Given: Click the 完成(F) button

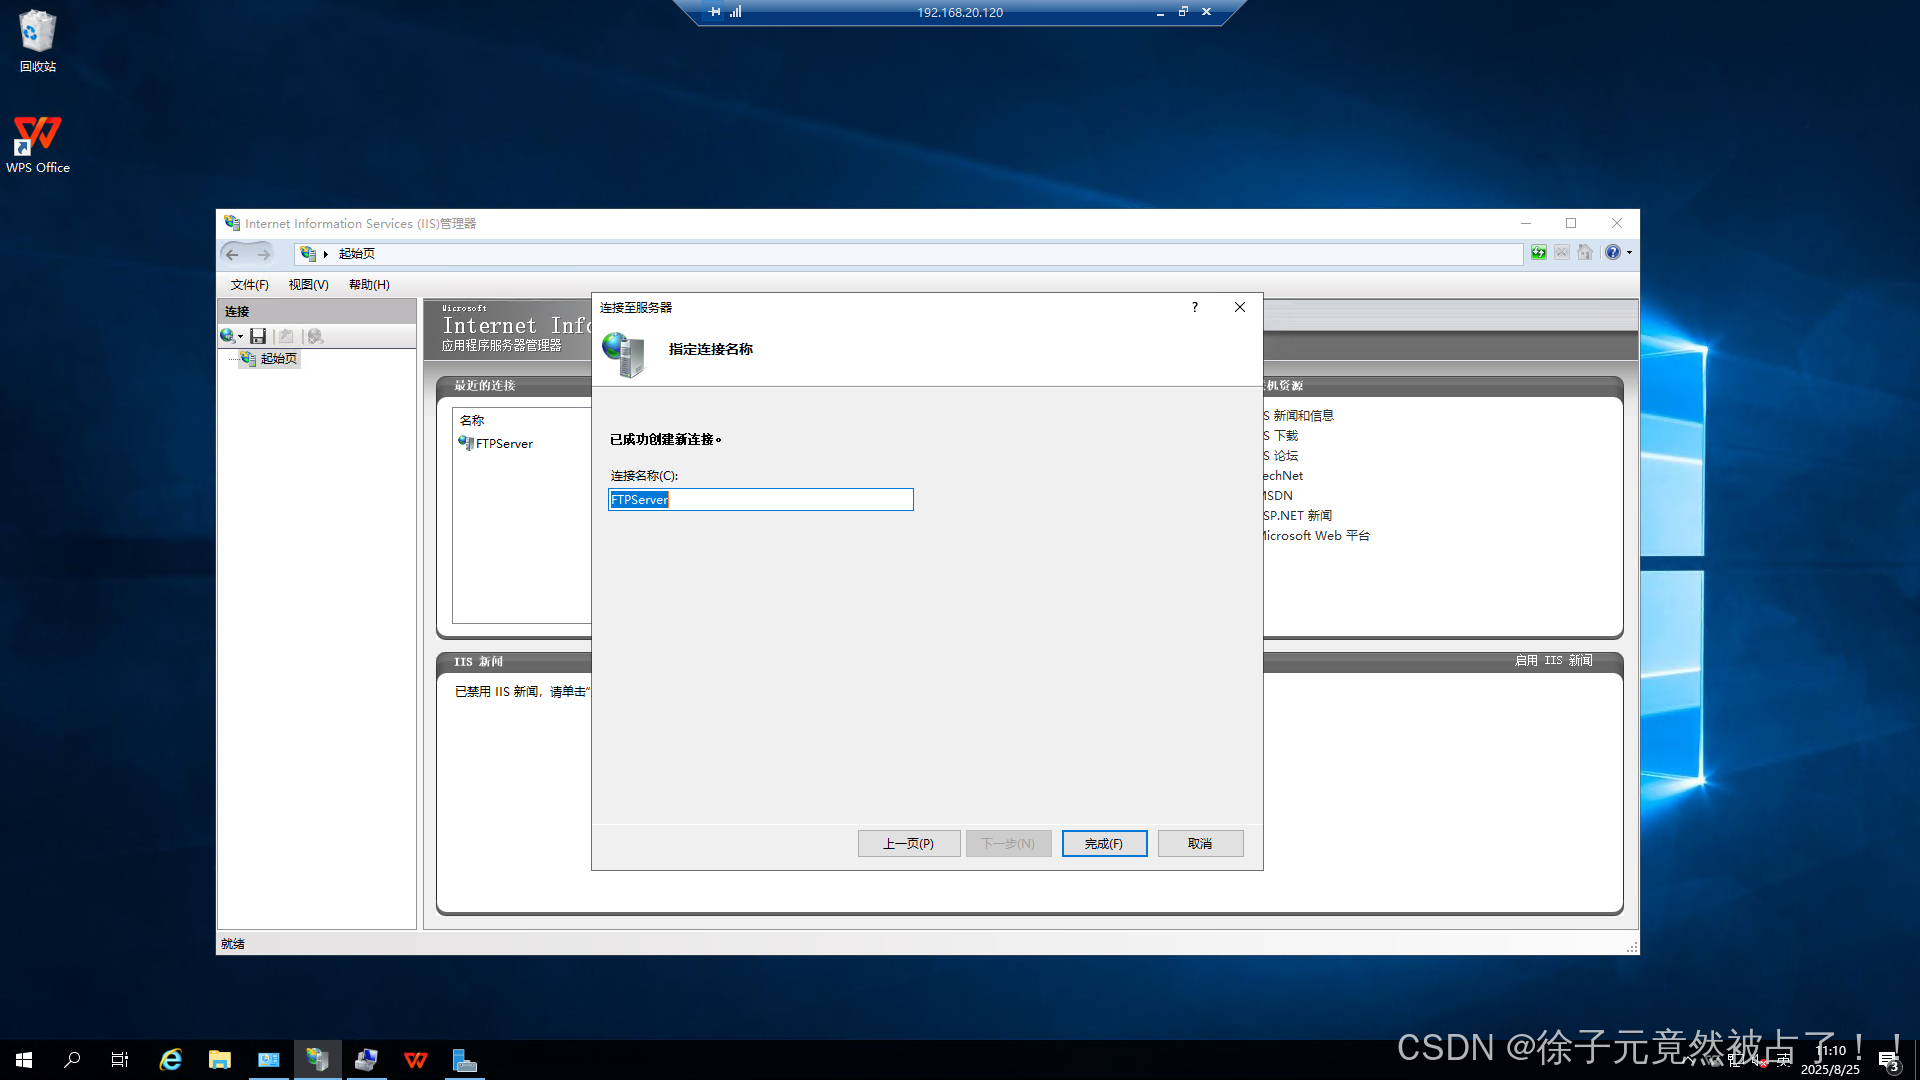Looking at the screenshot, I should click(x=1104, y=844).
